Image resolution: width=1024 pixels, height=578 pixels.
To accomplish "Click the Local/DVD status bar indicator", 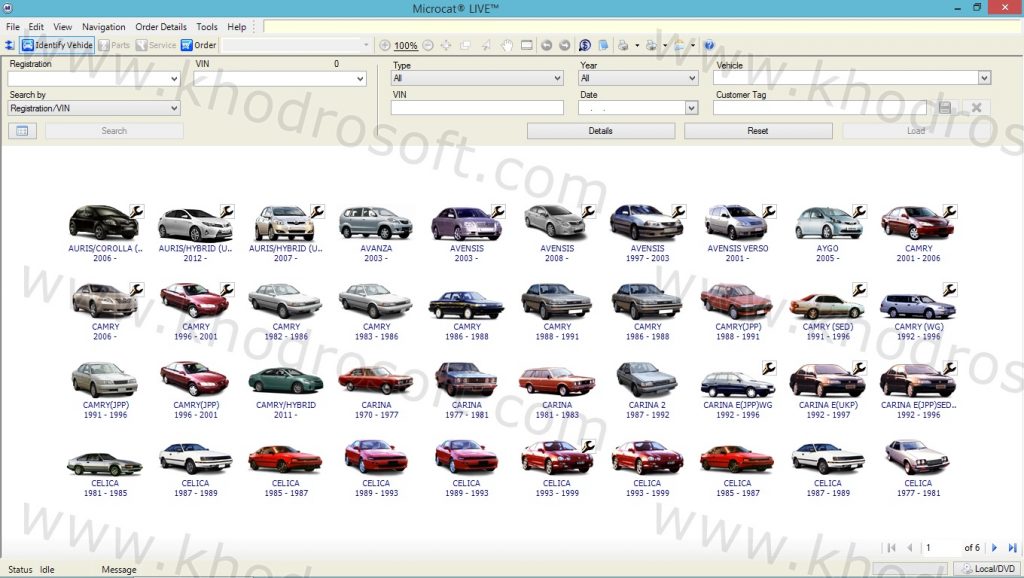I will 989,569.
